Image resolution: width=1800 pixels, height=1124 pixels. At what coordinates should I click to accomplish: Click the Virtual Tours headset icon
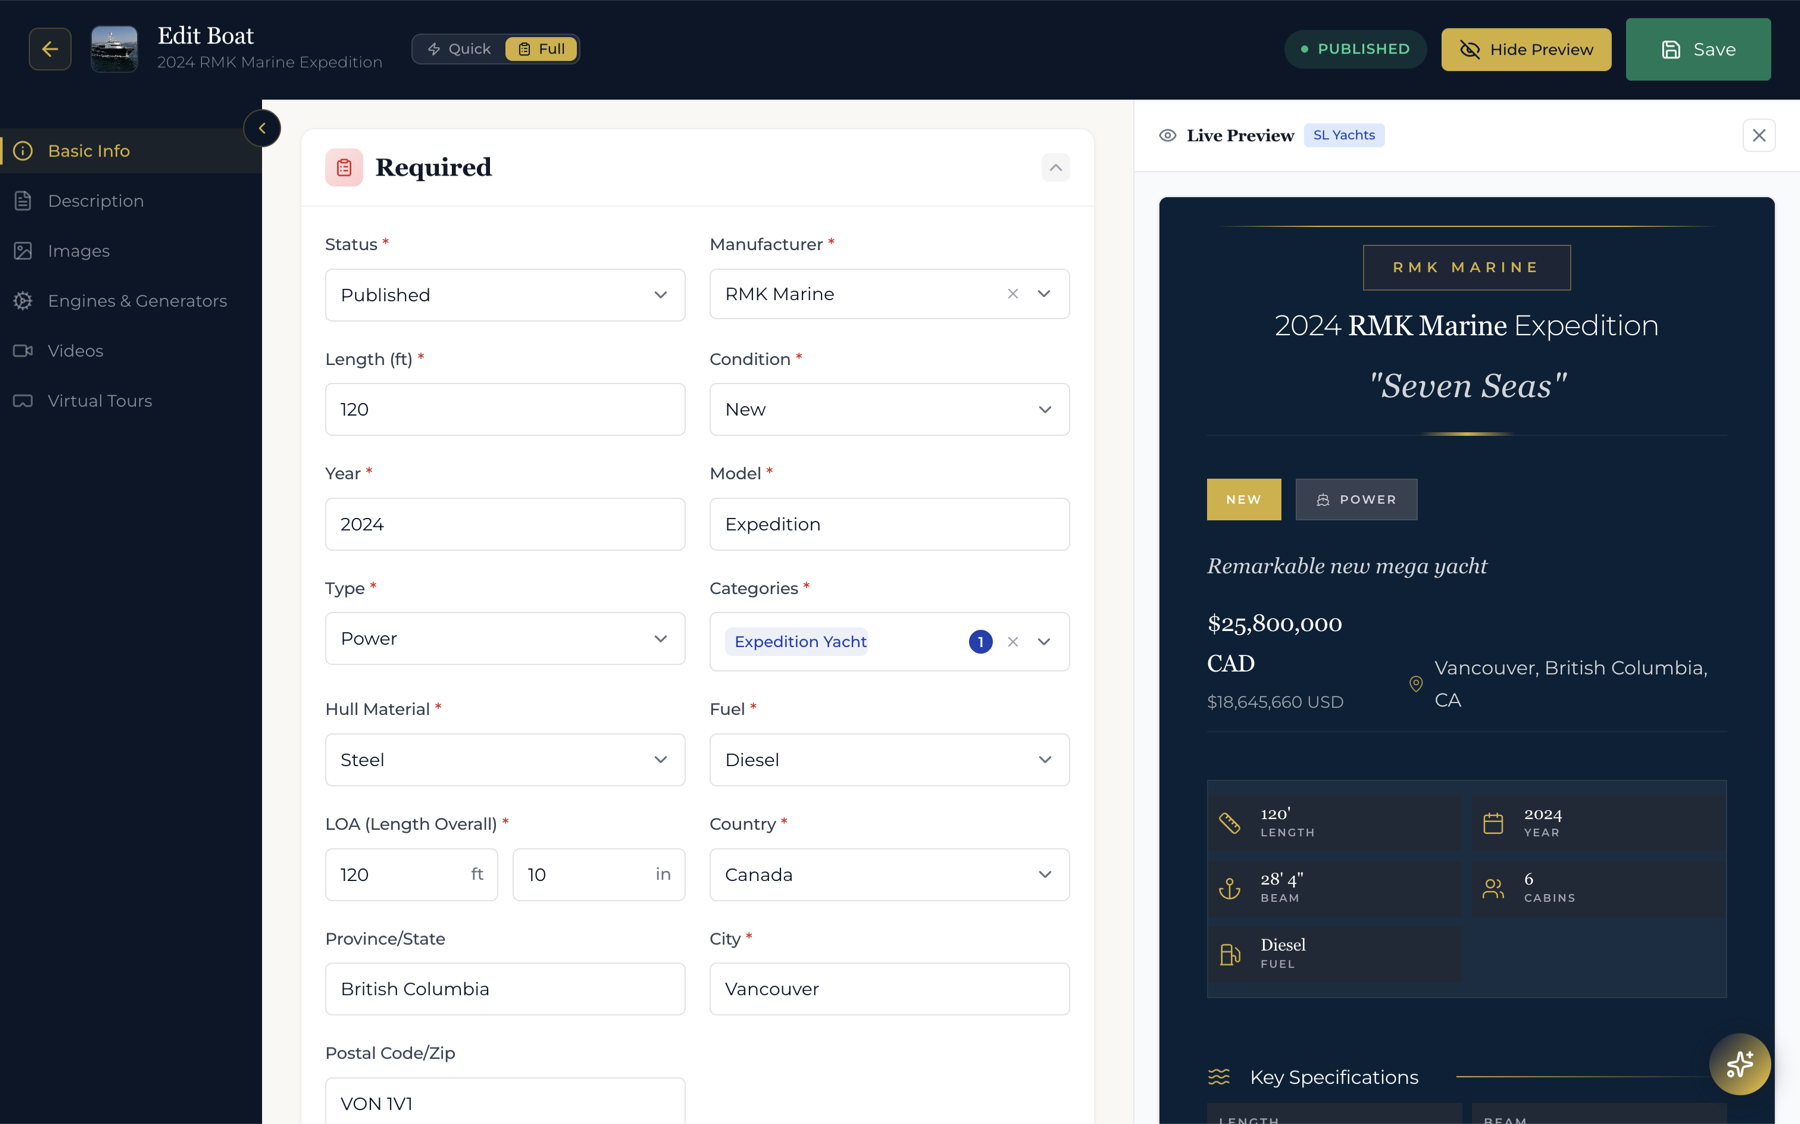pyautogui.click(x=23, y=401)
